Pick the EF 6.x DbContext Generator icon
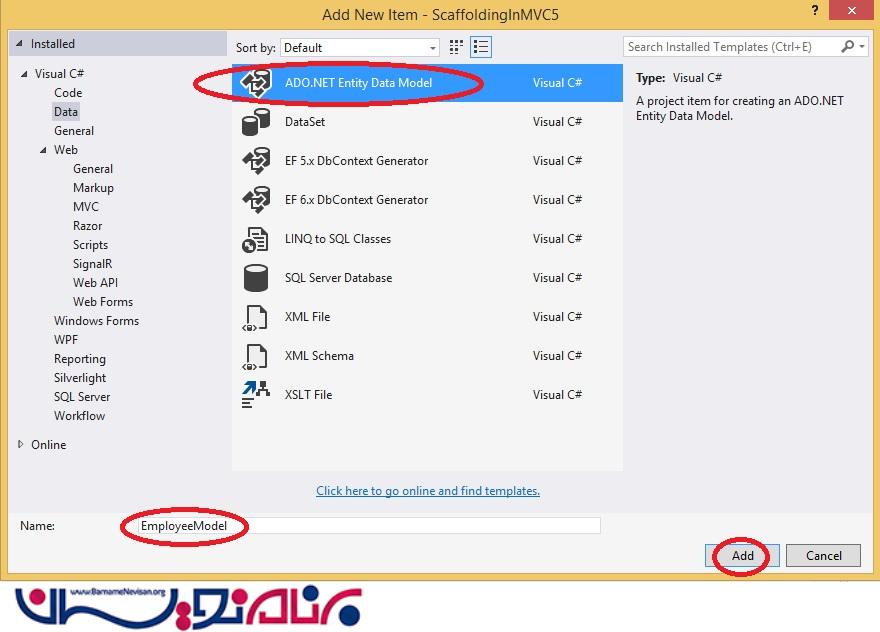The width and height of the screenshot is (880, 632). coord(256,200)
